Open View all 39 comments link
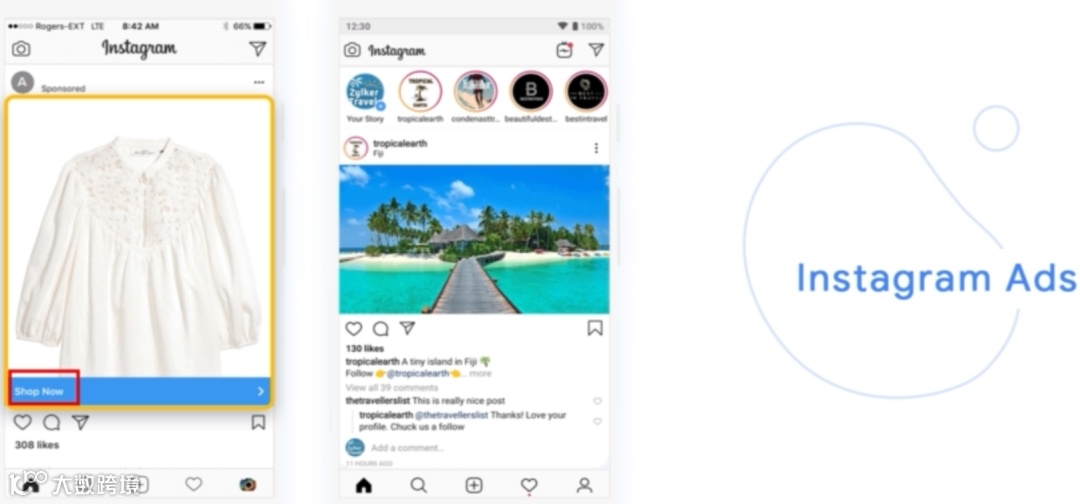 pyautogui.click(x=392, y=388)
